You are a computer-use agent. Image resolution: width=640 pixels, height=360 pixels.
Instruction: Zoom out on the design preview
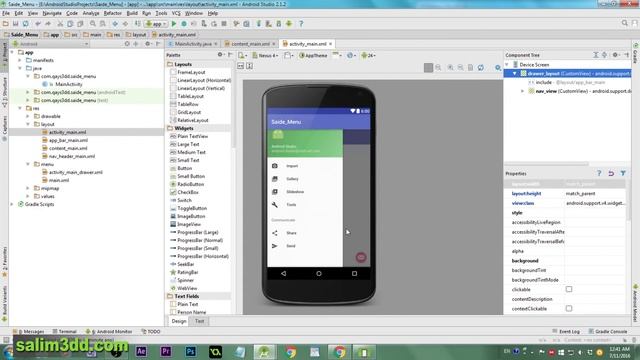(460, 67)
